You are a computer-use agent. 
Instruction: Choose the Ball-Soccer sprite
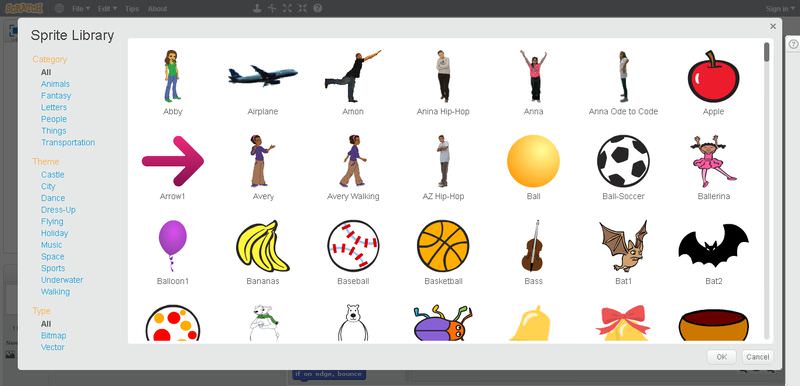(623, 161)
